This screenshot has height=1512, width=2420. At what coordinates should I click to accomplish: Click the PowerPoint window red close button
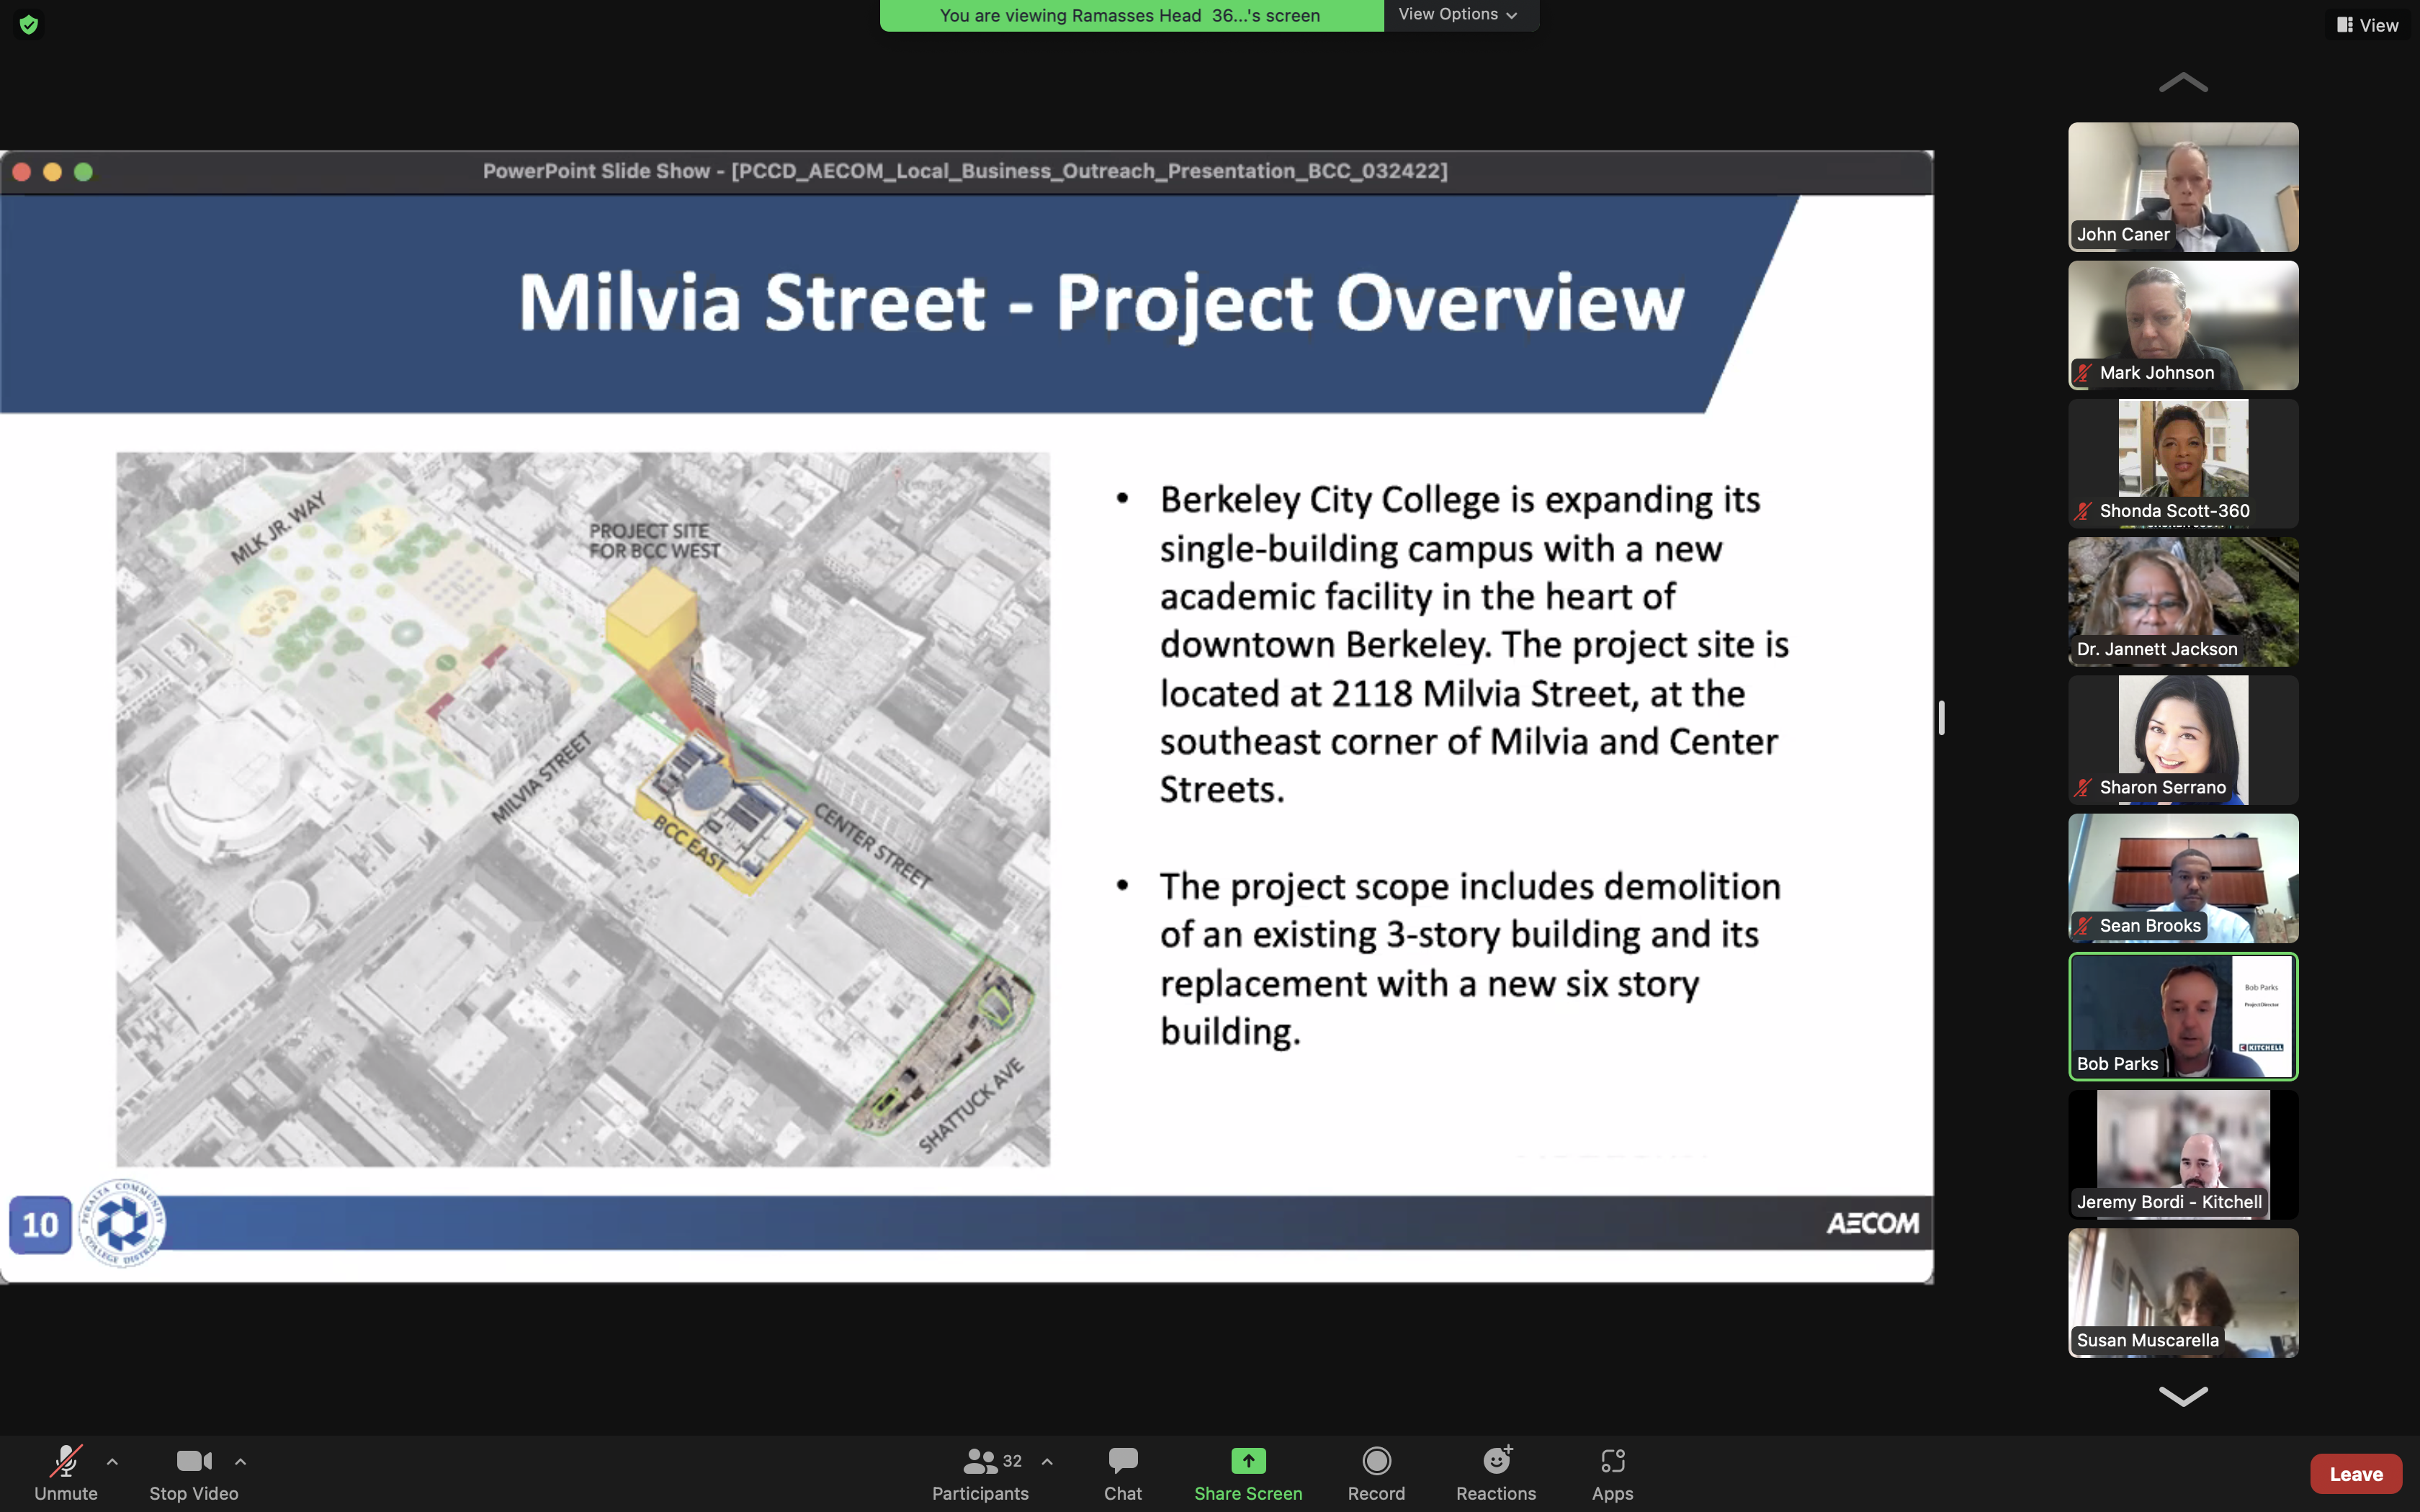21,172
